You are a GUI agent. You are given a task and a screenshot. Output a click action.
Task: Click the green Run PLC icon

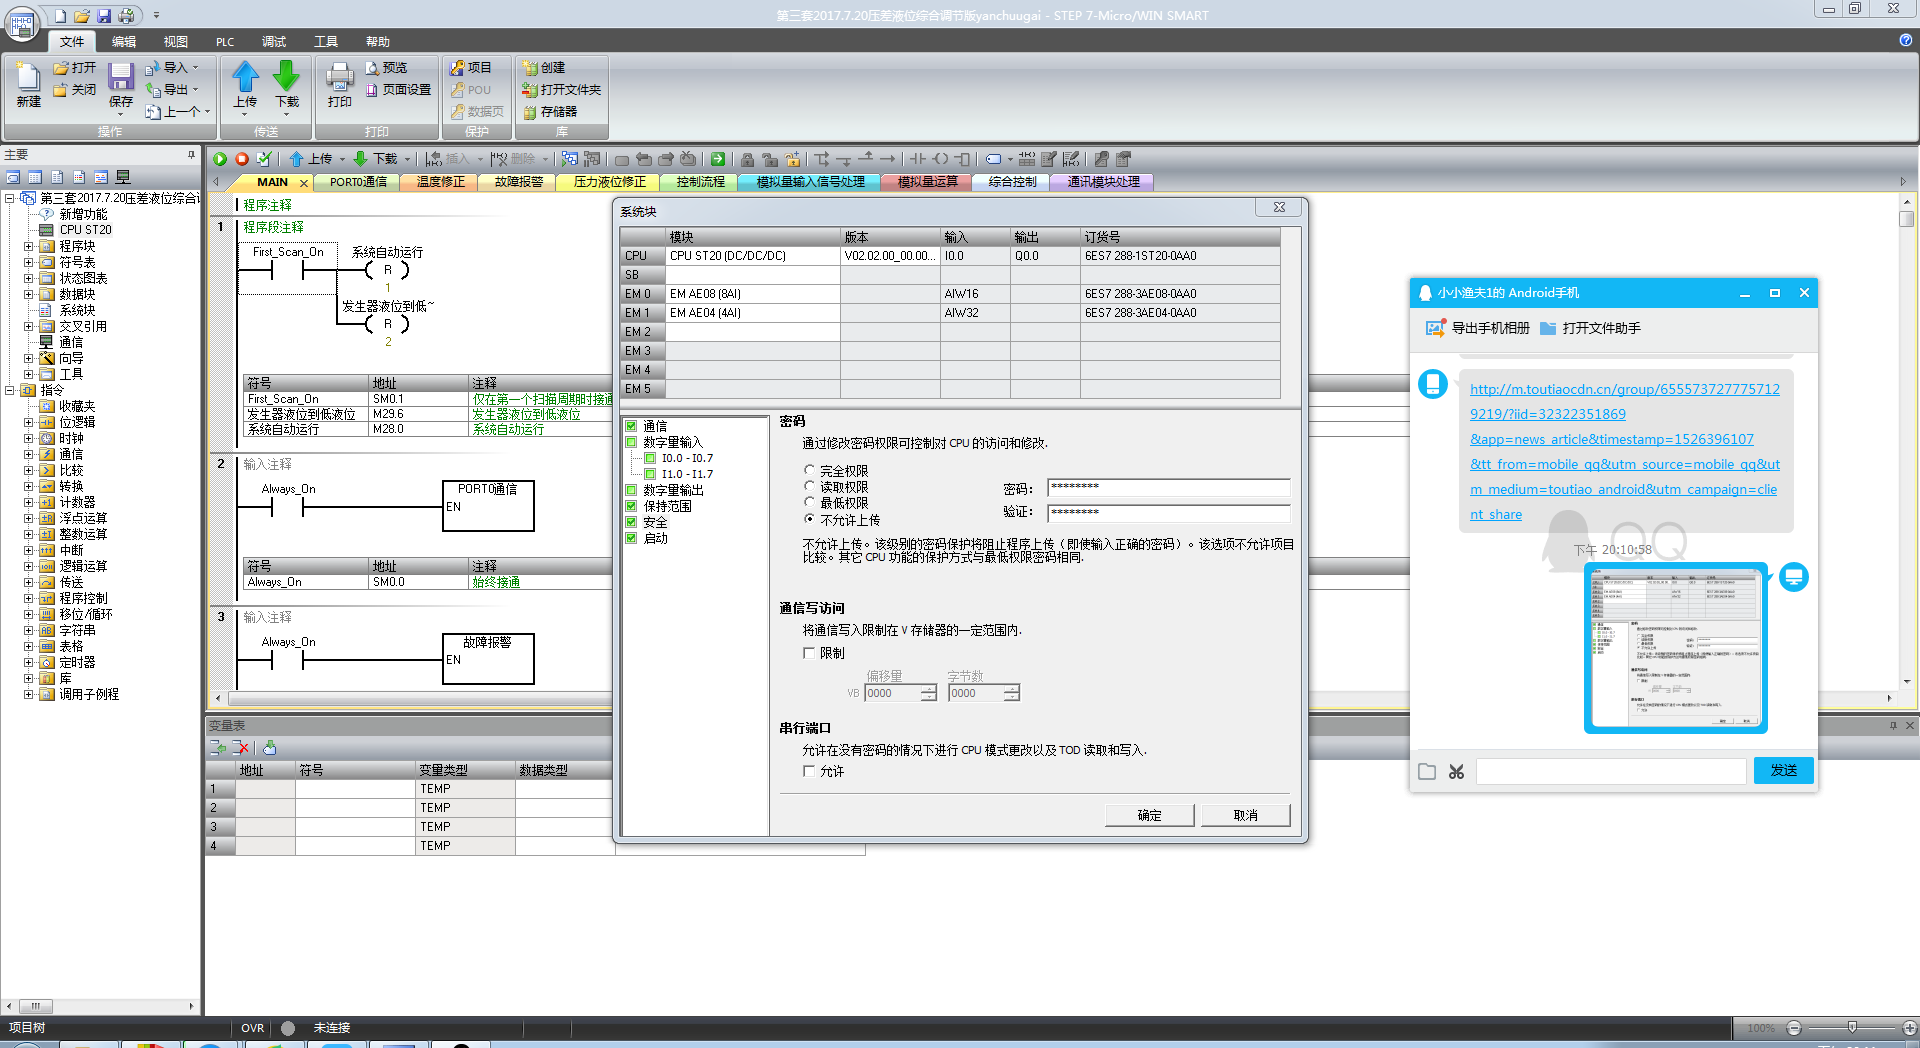pyautogui.click(x=220, y=159)
